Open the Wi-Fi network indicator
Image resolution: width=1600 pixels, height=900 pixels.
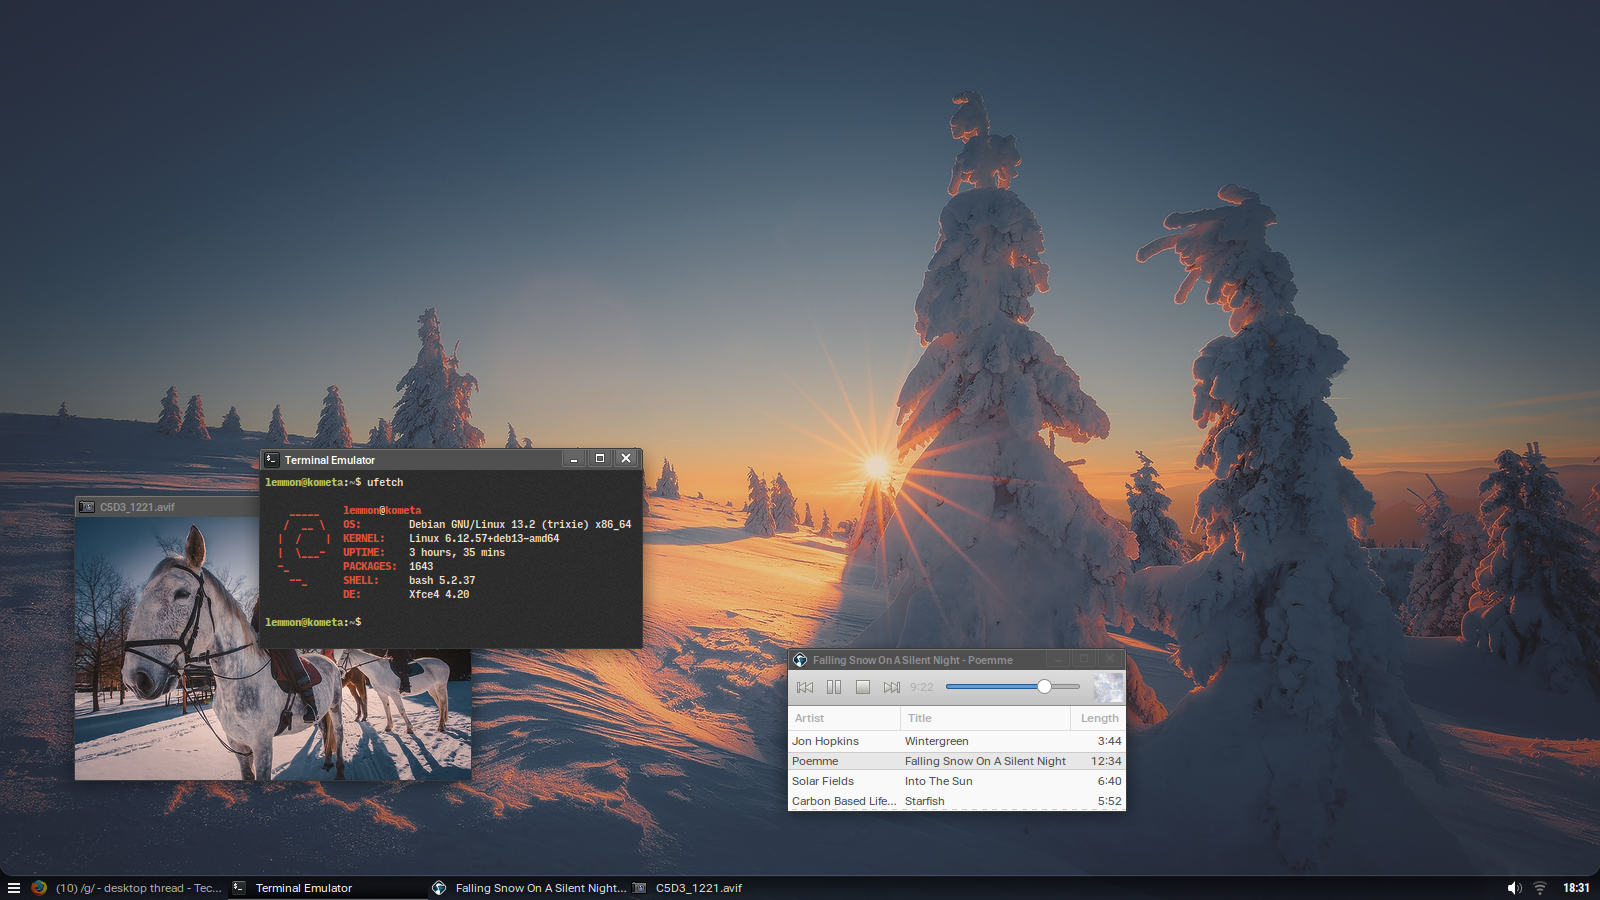click(x=1540, y=888)
